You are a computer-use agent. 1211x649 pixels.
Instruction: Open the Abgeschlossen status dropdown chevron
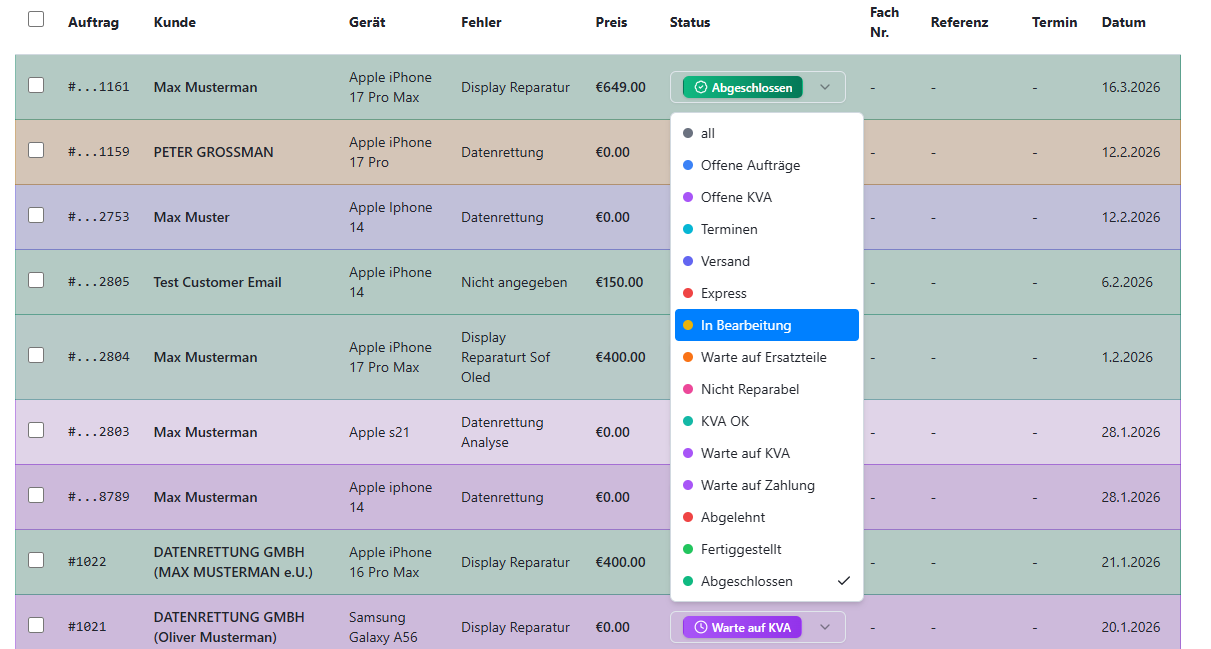(825, 87)
